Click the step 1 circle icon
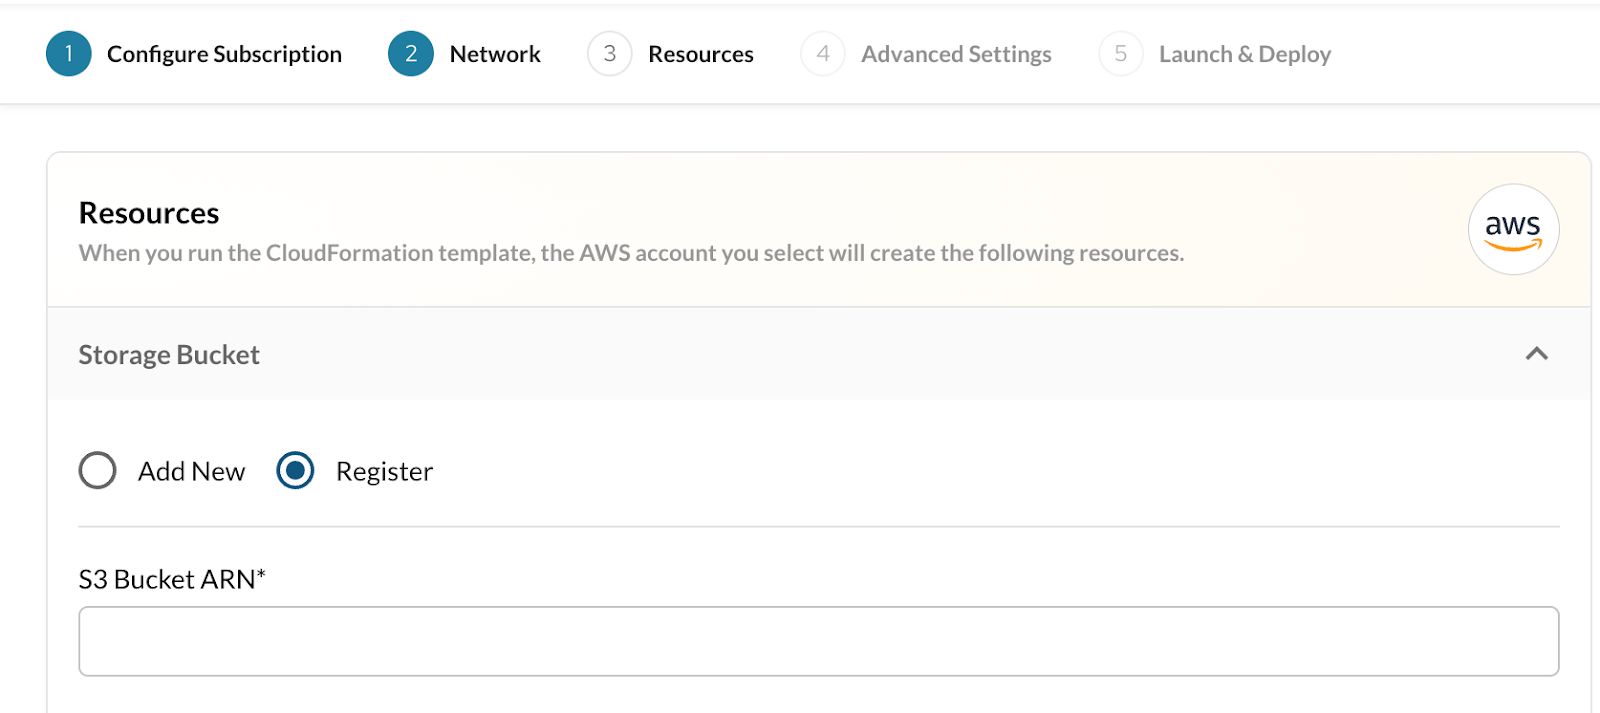The height and width of the screenshot is (713, 1600). pos(68,54)
